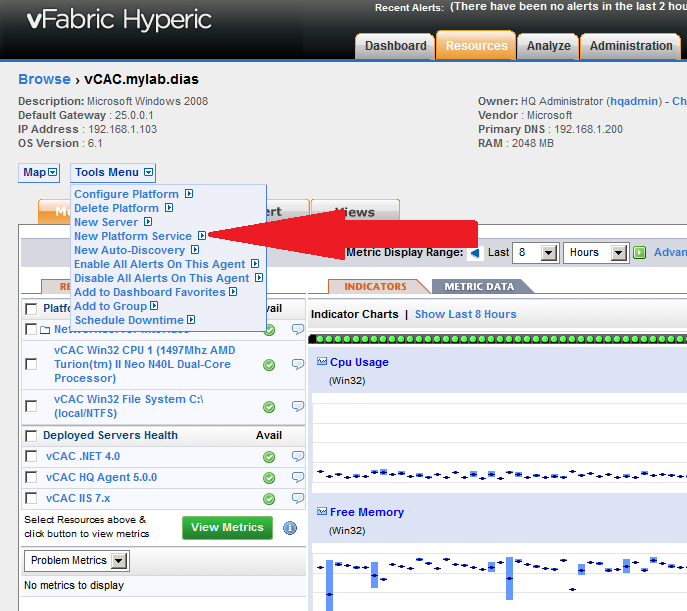The image size is (687, 611).
Task: Click previous range blue arrow icon
Action: coord(475,253)
